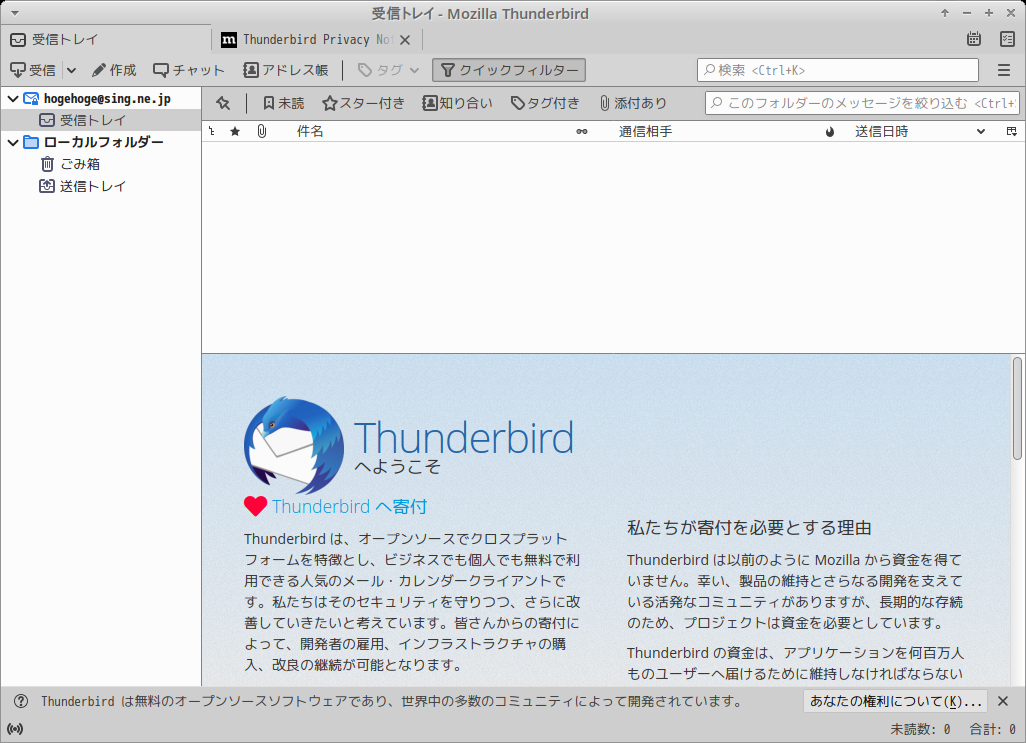
Task: Filter messages by 未読
Action: pos(283,103)
